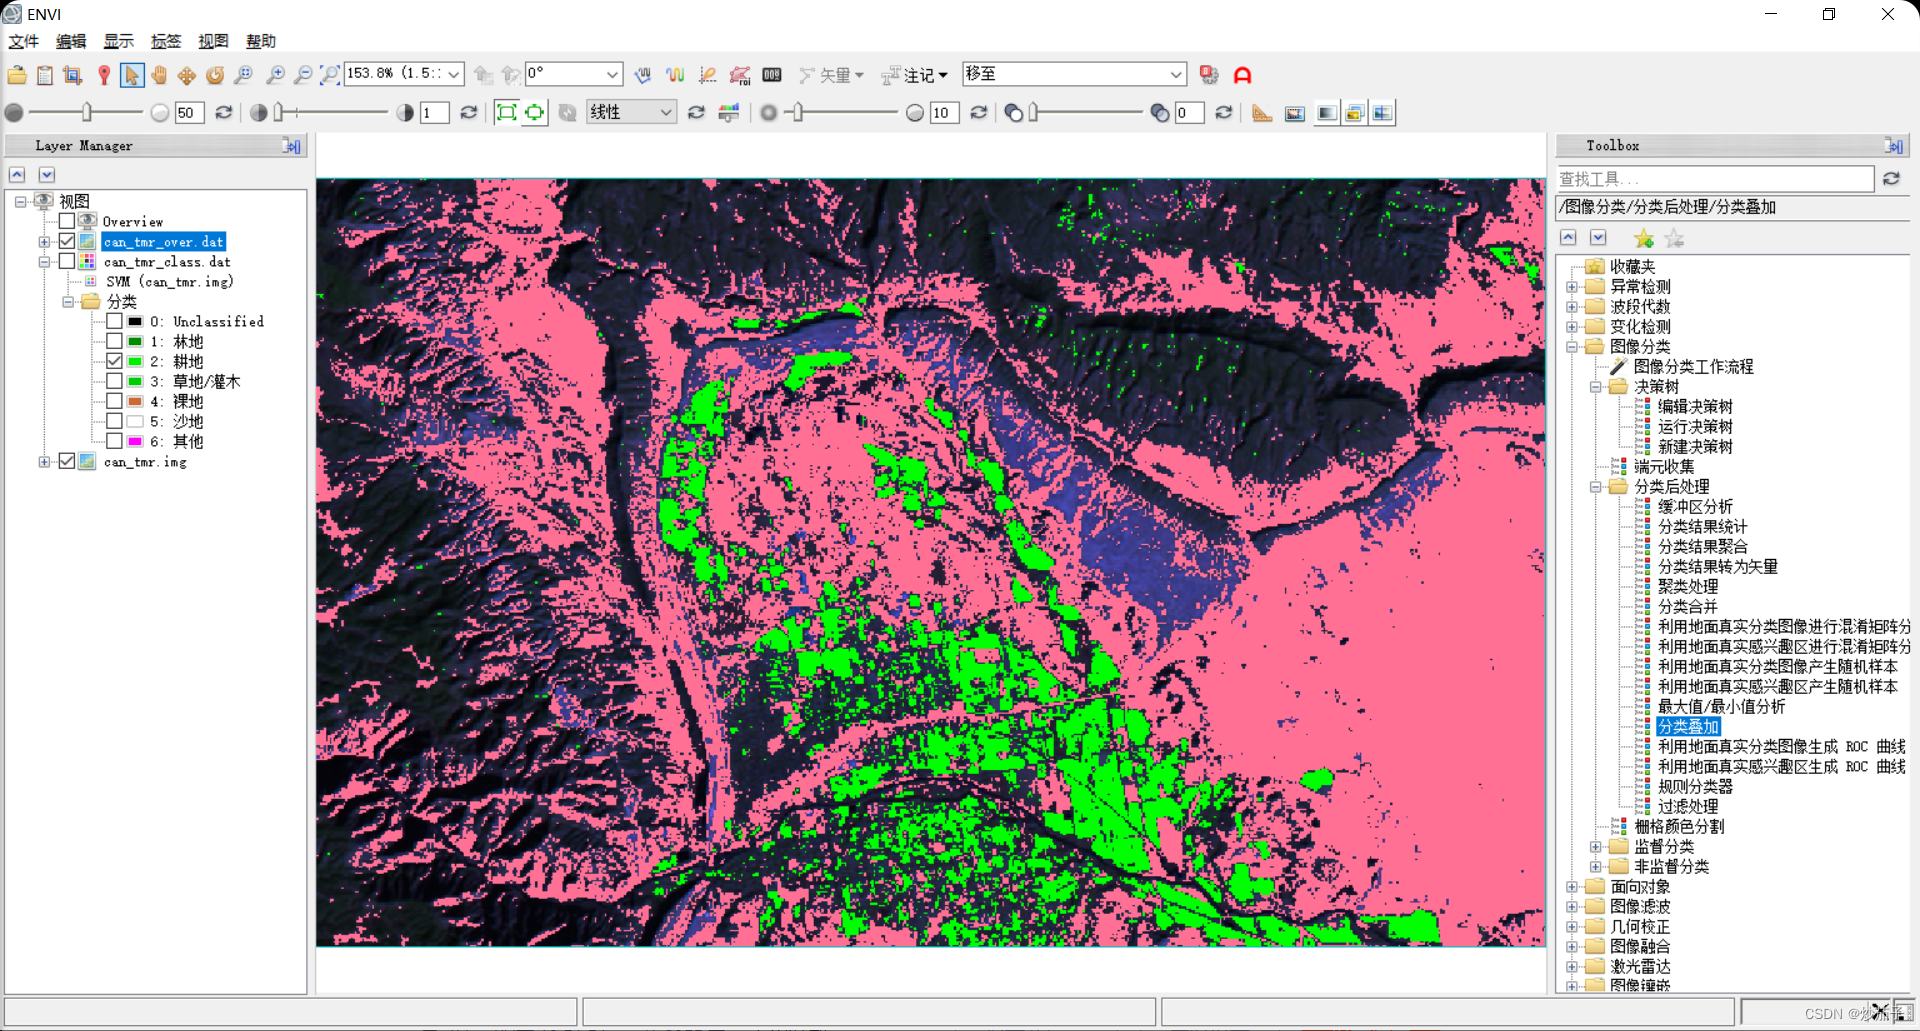This screenshot has width=1920, height=1031.
Task: Select the Swipe view icon
Action: [x=1382, y=113]
